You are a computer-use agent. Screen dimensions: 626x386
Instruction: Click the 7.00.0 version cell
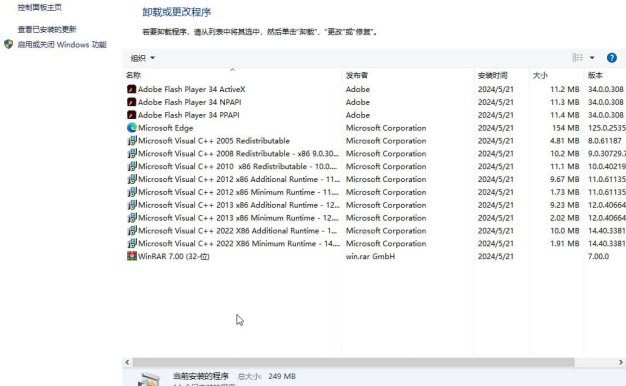pyautogui.click(x=598, y=256)
